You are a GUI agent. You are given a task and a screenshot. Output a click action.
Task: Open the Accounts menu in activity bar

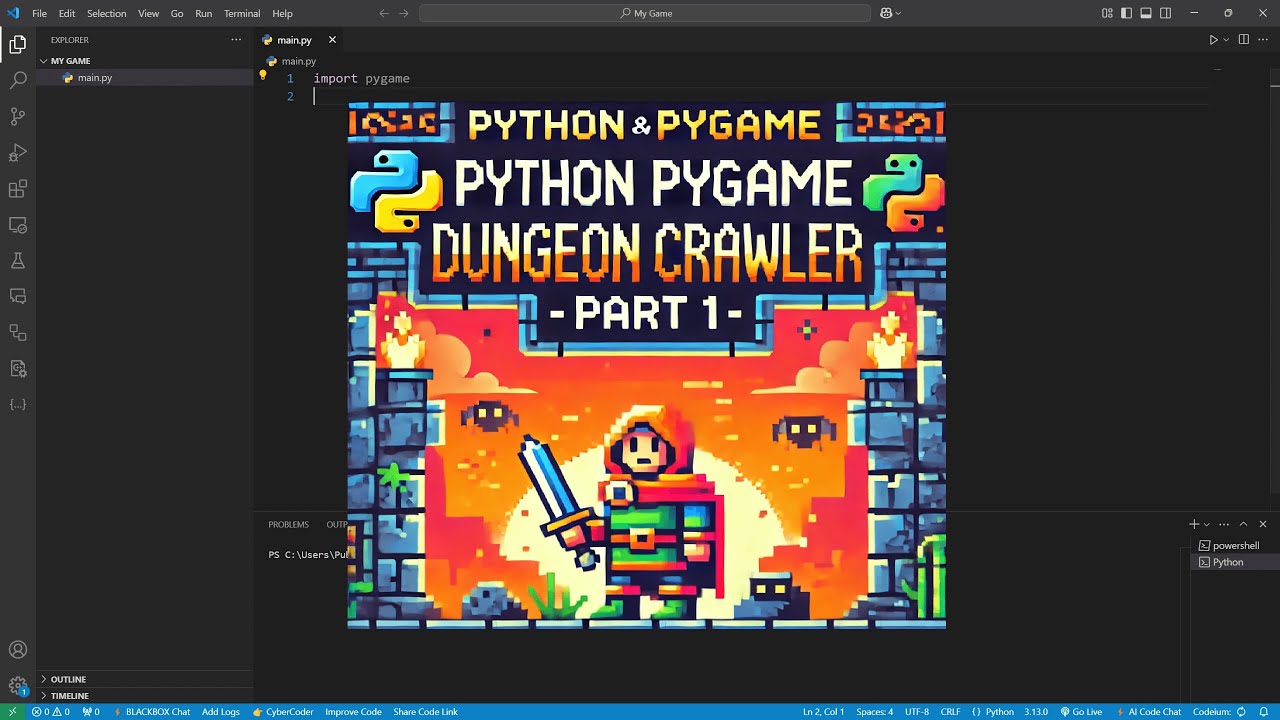(x=18, y=650)
